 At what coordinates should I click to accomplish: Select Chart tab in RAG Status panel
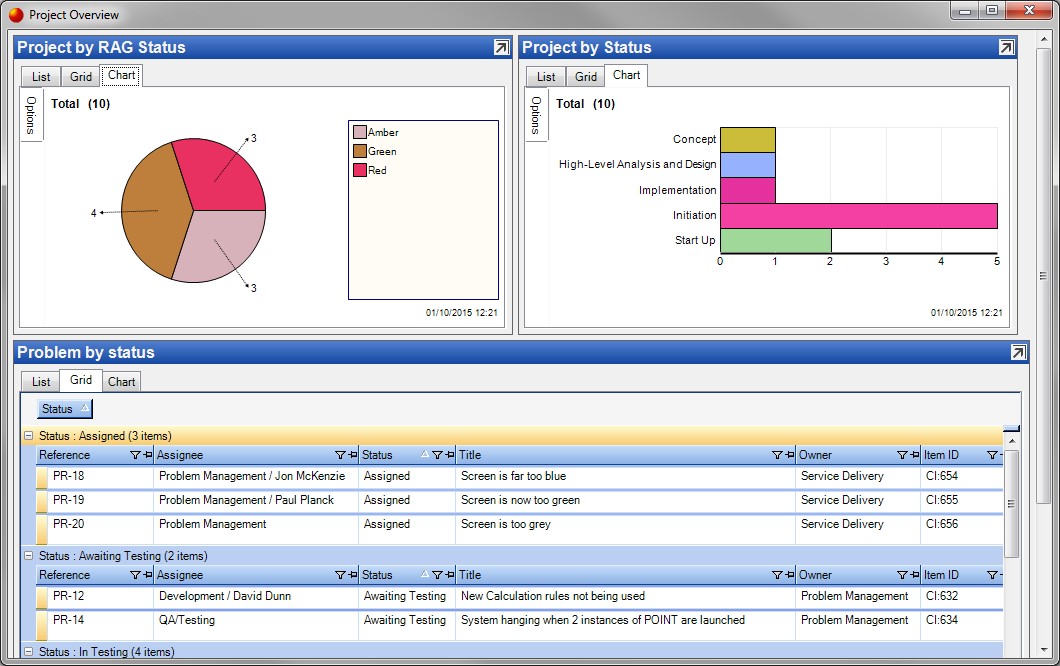[121, 75]
